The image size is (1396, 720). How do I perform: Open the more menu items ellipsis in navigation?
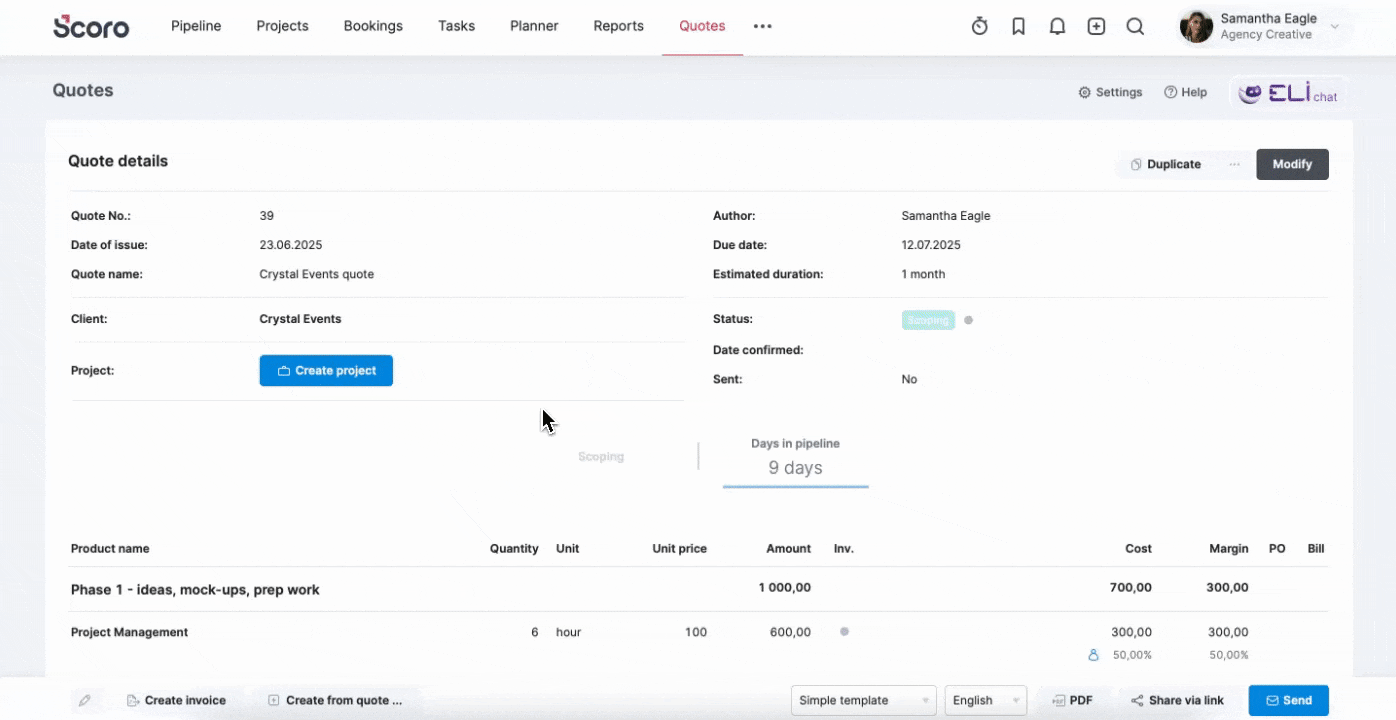[763, 27]
